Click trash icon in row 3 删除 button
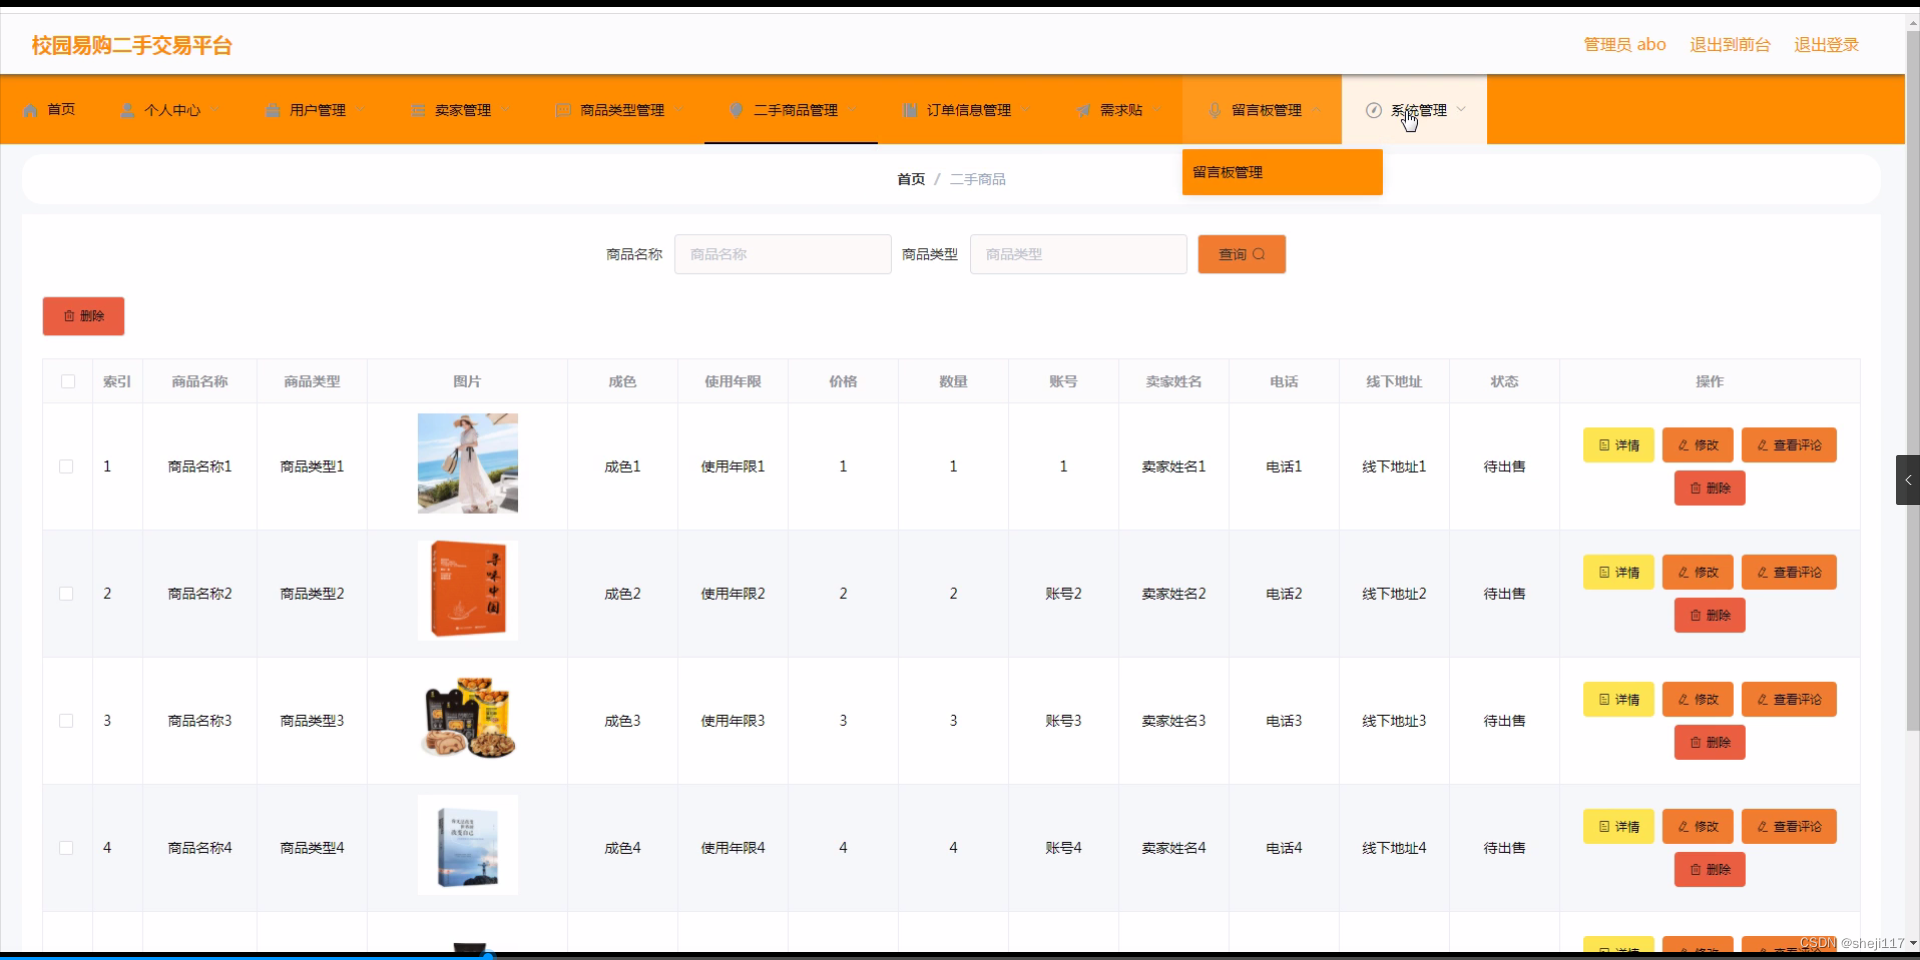The image size is (1920, 960). [x=1695, y=742]
